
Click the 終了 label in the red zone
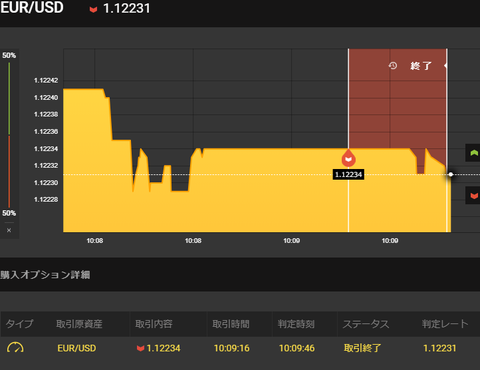click(x=421, y=66)
